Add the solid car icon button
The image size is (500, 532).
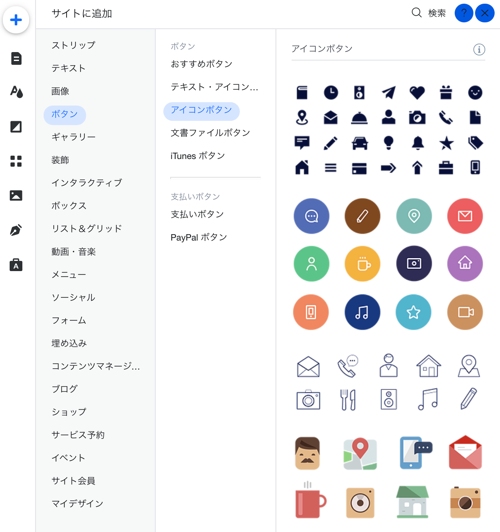[360, 143]
